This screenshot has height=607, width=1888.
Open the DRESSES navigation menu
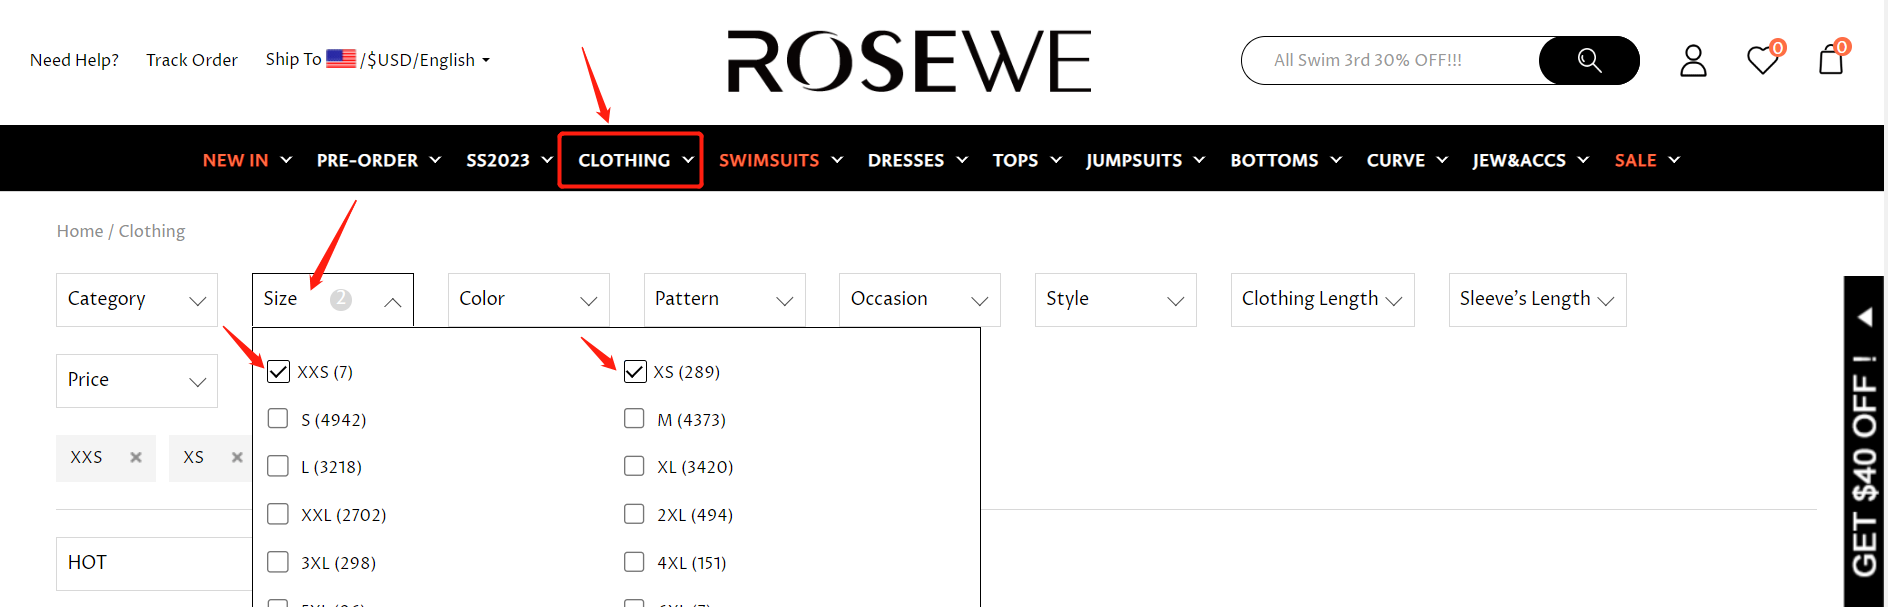pos(917,160)
